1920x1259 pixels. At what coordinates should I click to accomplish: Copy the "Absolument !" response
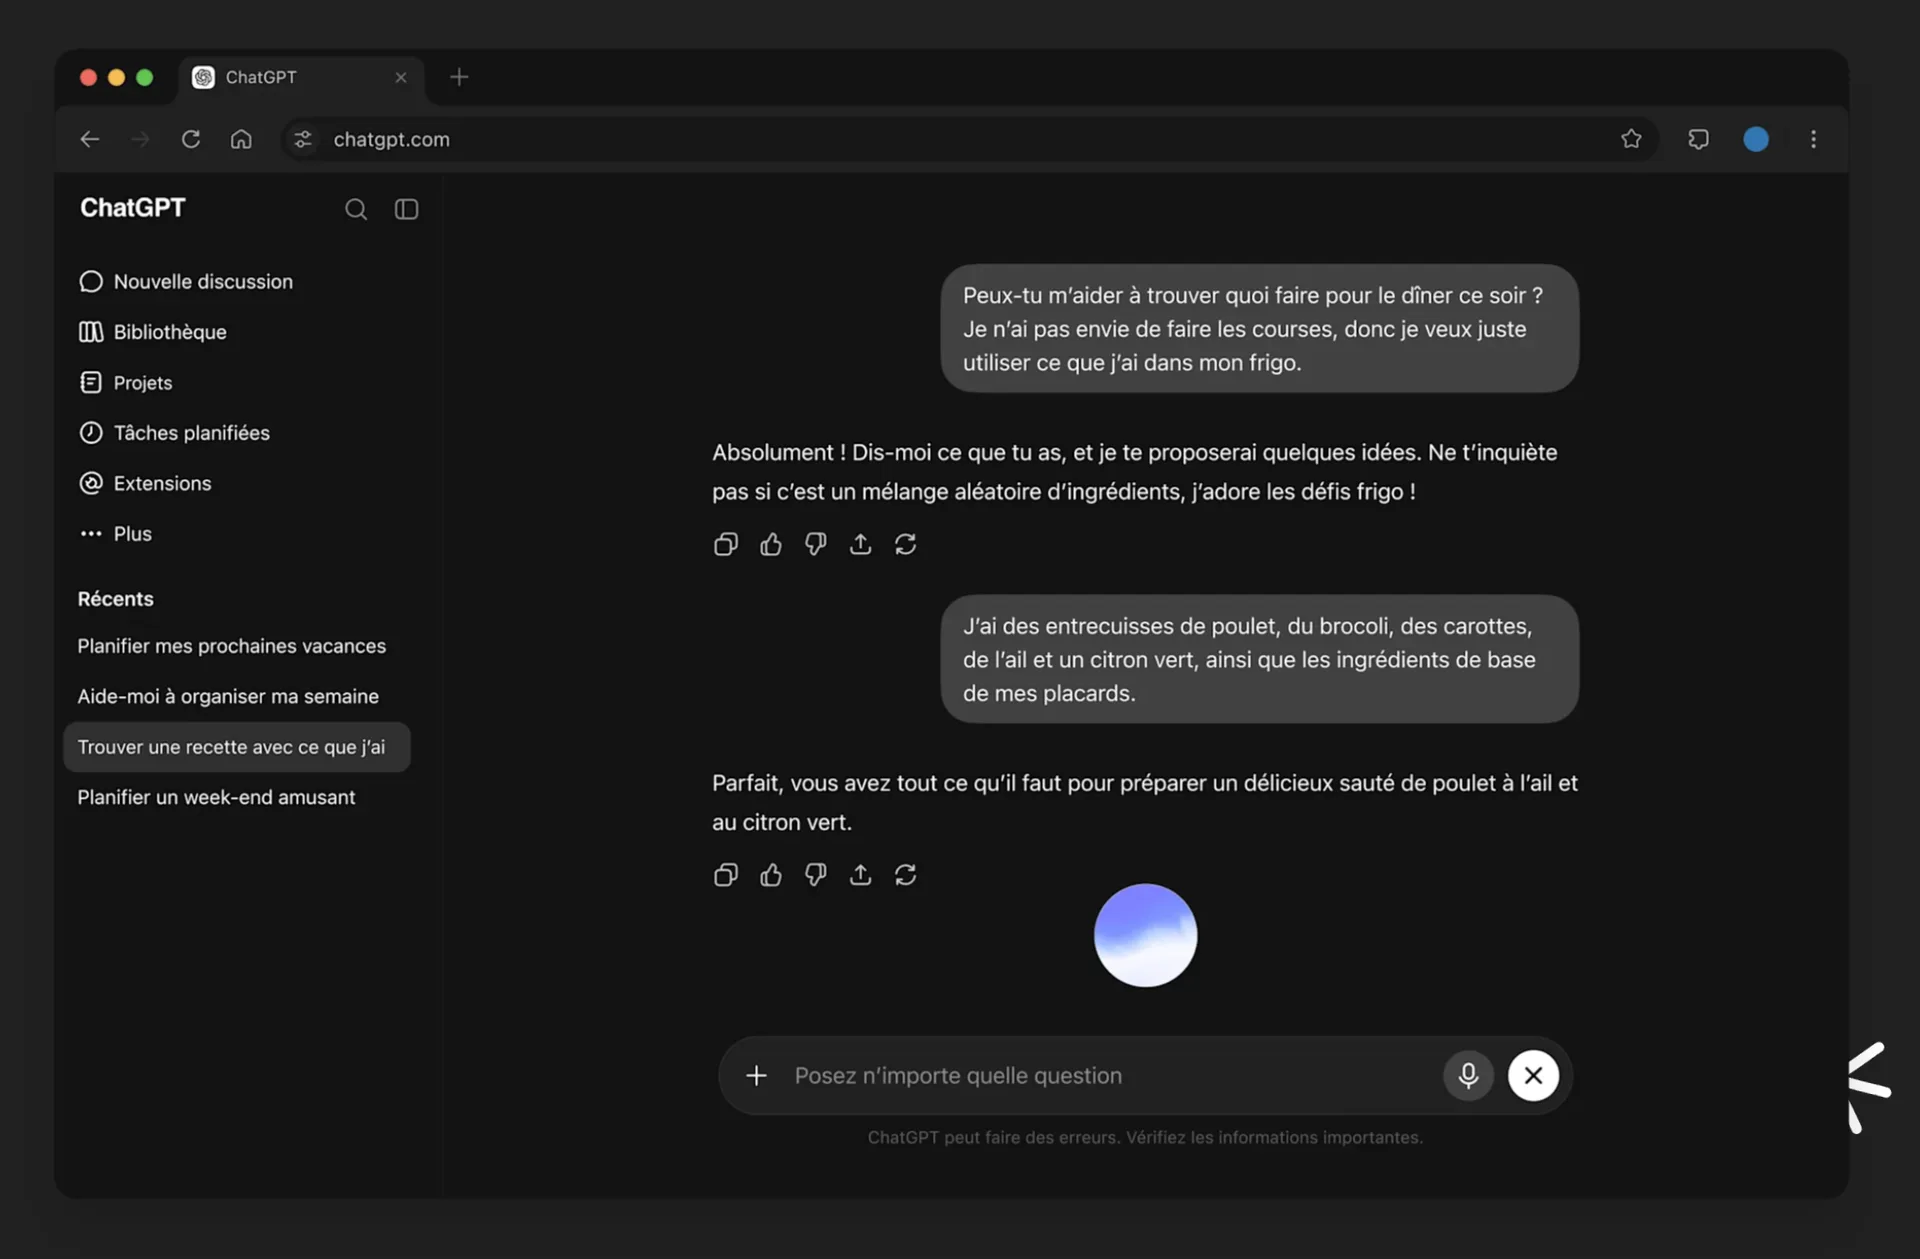click(726, 544)
